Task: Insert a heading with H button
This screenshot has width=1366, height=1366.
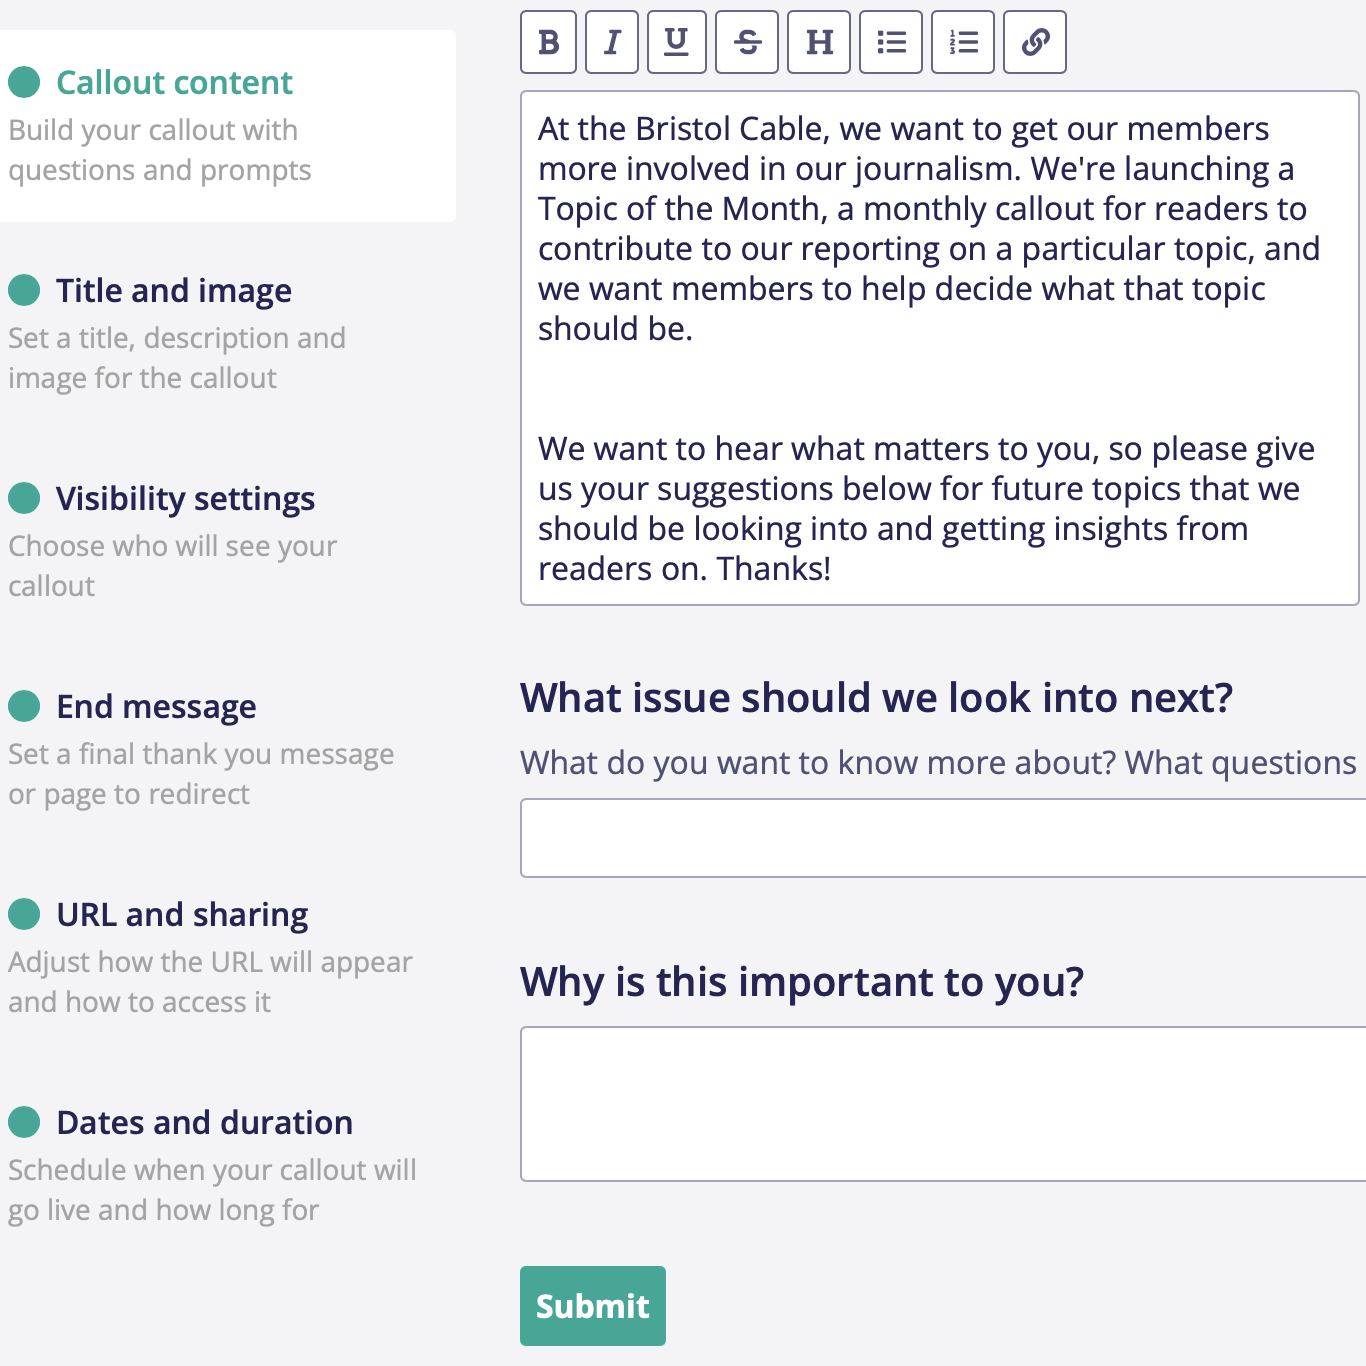Action: [x=819, y=42]
